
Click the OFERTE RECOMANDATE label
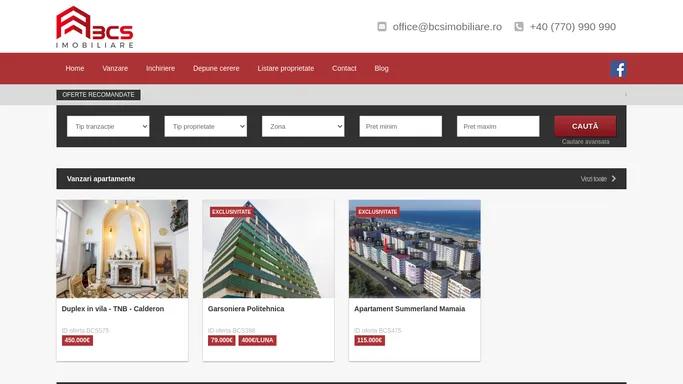click(98, 95)
